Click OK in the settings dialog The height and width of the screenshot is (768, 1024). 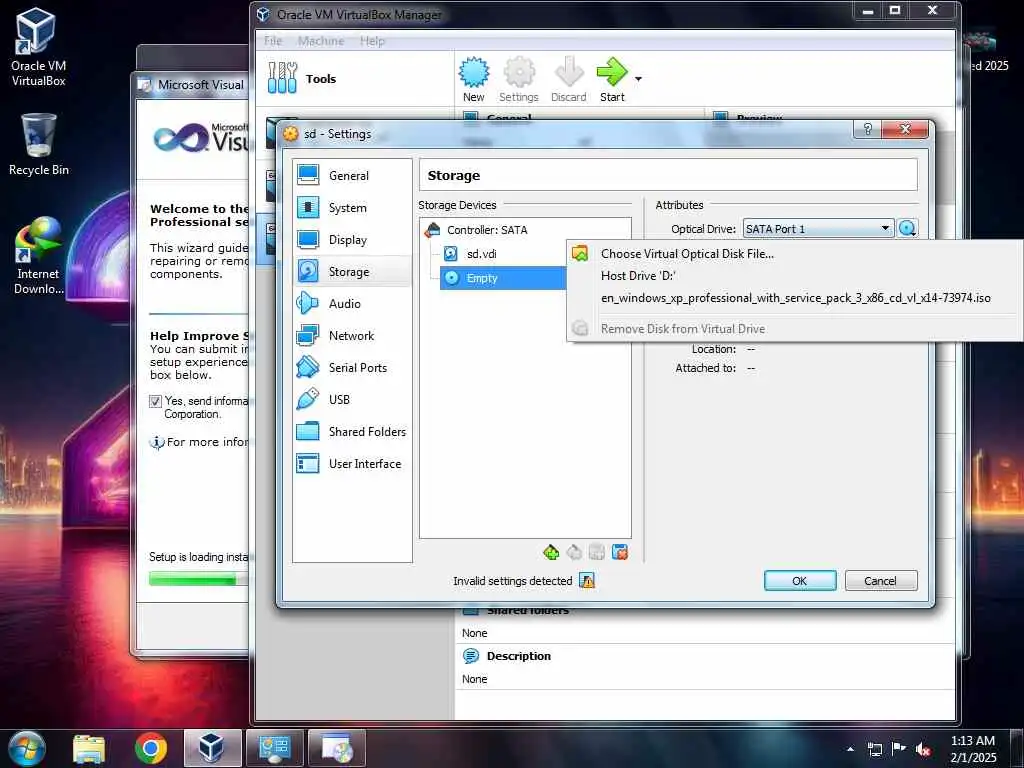click(x=800, y=581)
